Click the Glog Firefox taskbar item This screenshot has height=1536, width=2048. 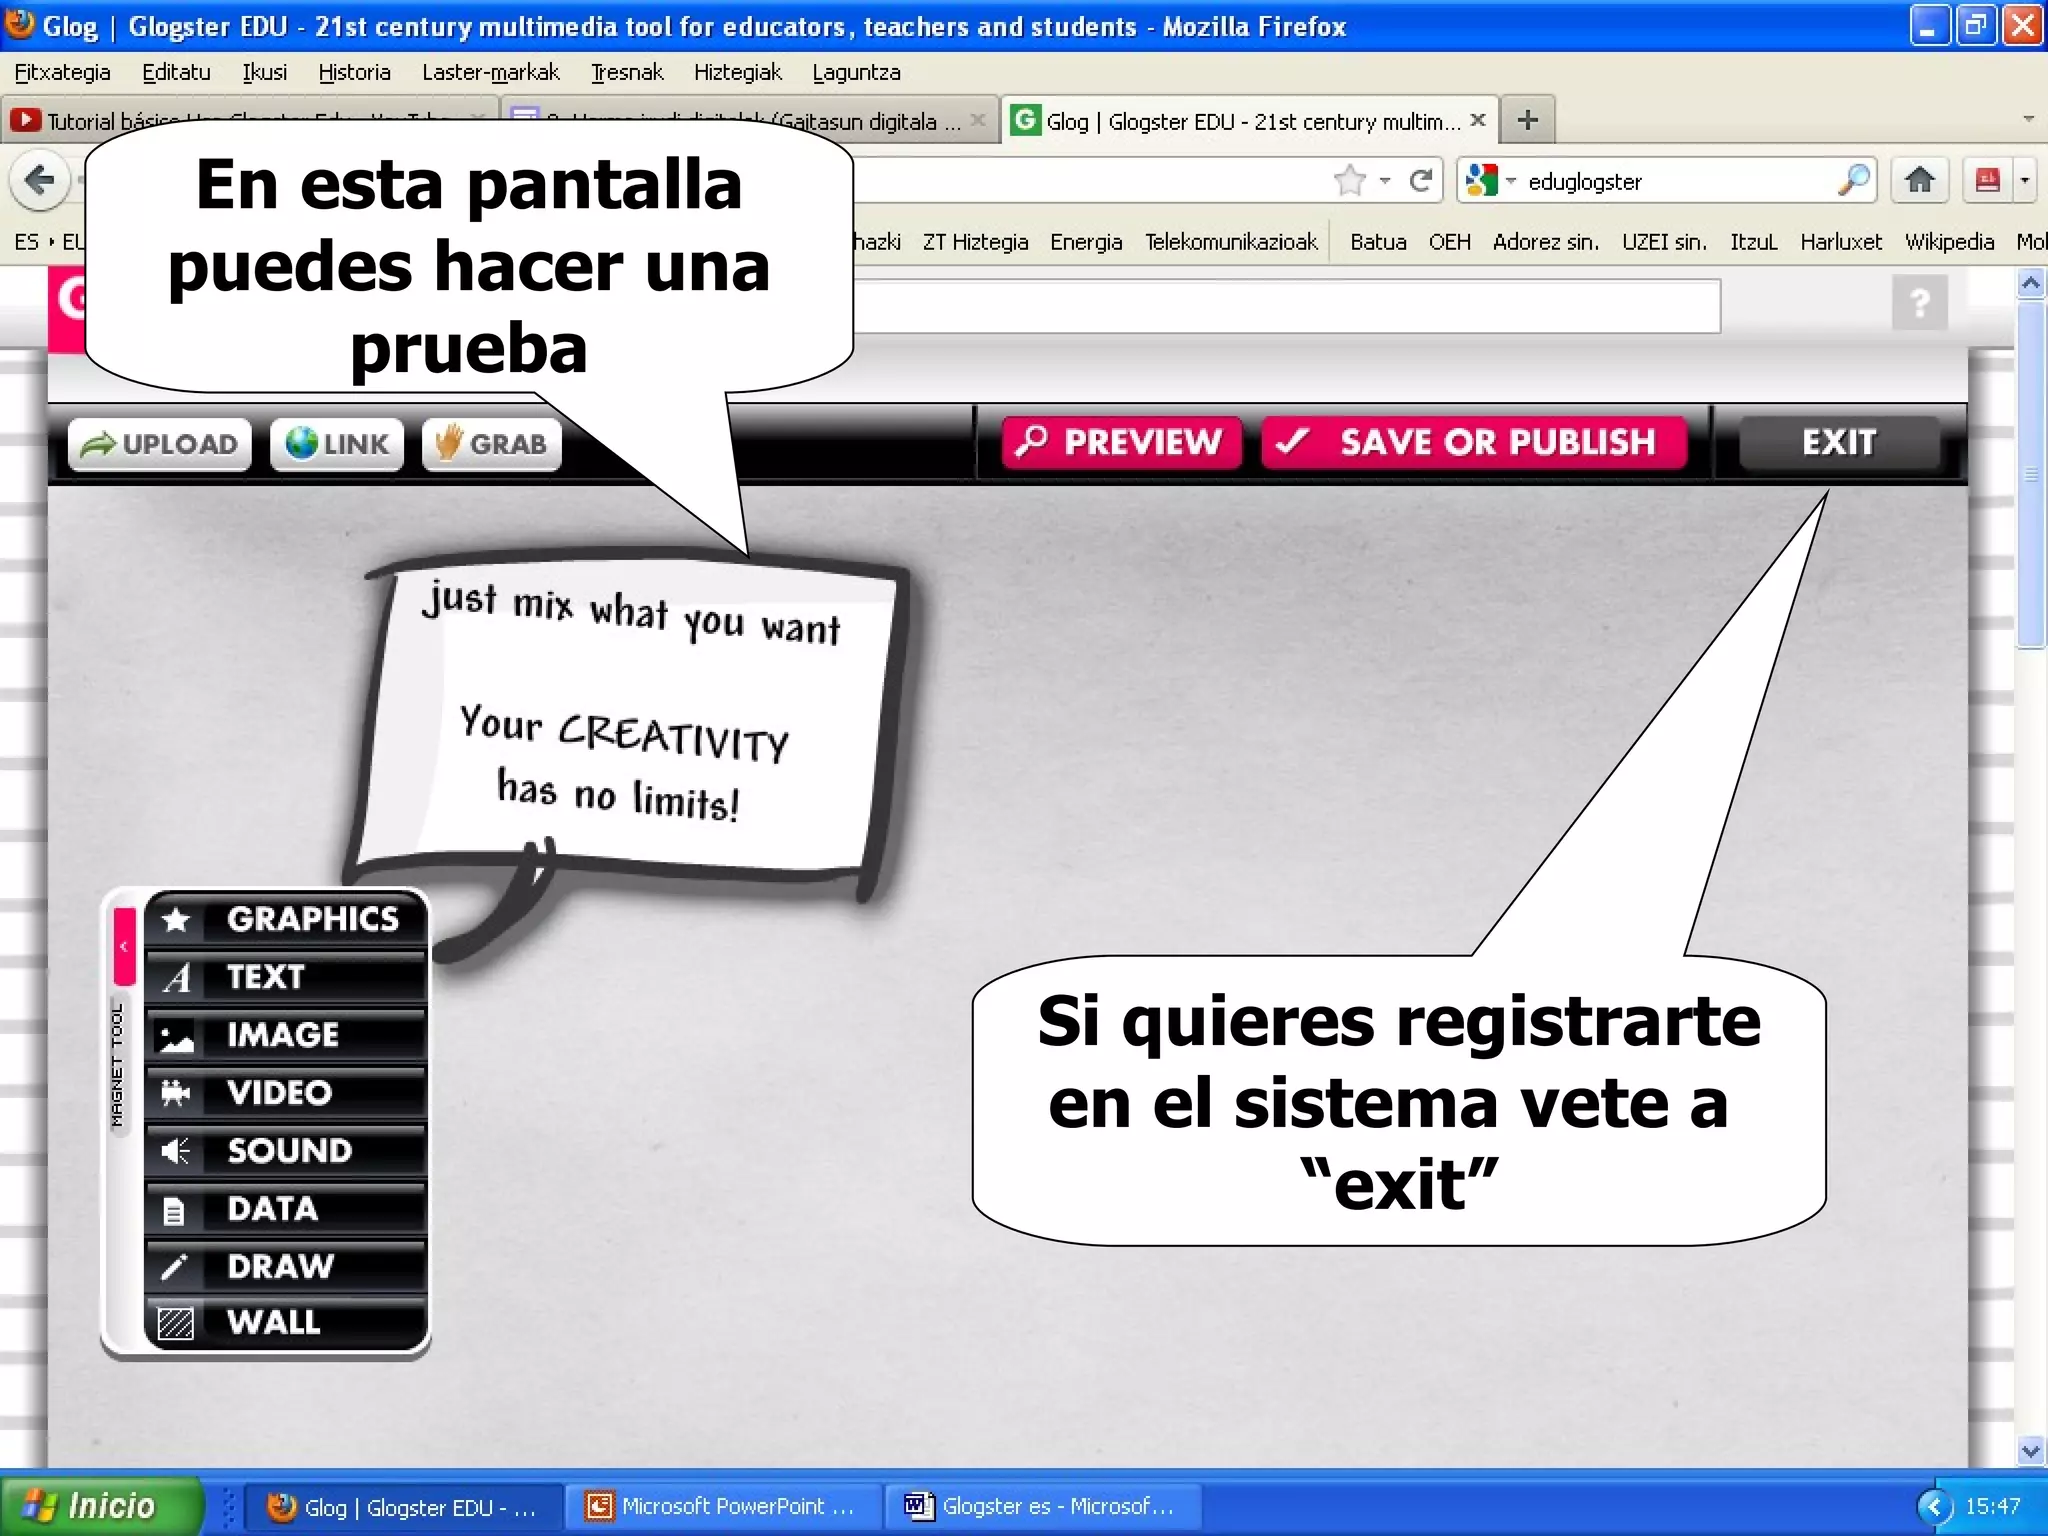click(x=402, y=1507)
